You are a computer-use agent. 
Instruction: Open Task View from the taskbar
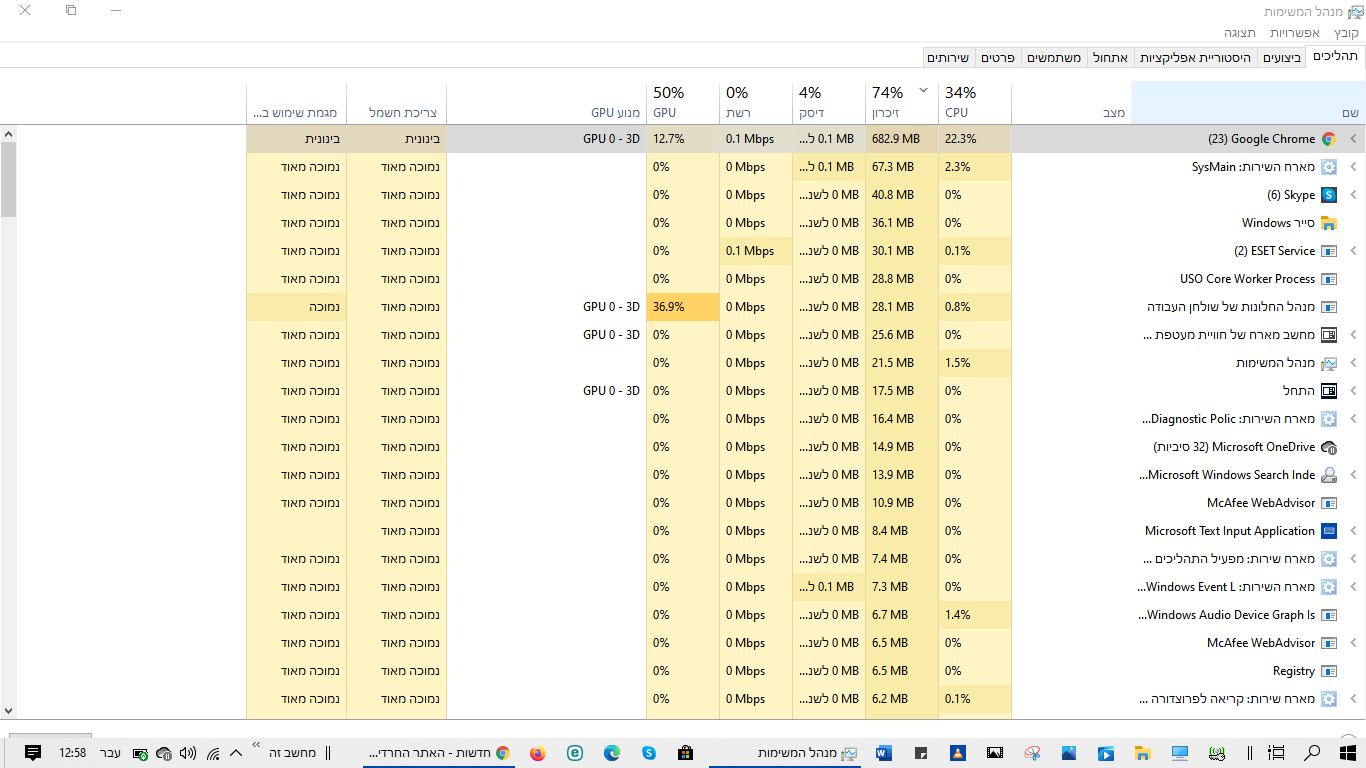[x=1276, y=753]
